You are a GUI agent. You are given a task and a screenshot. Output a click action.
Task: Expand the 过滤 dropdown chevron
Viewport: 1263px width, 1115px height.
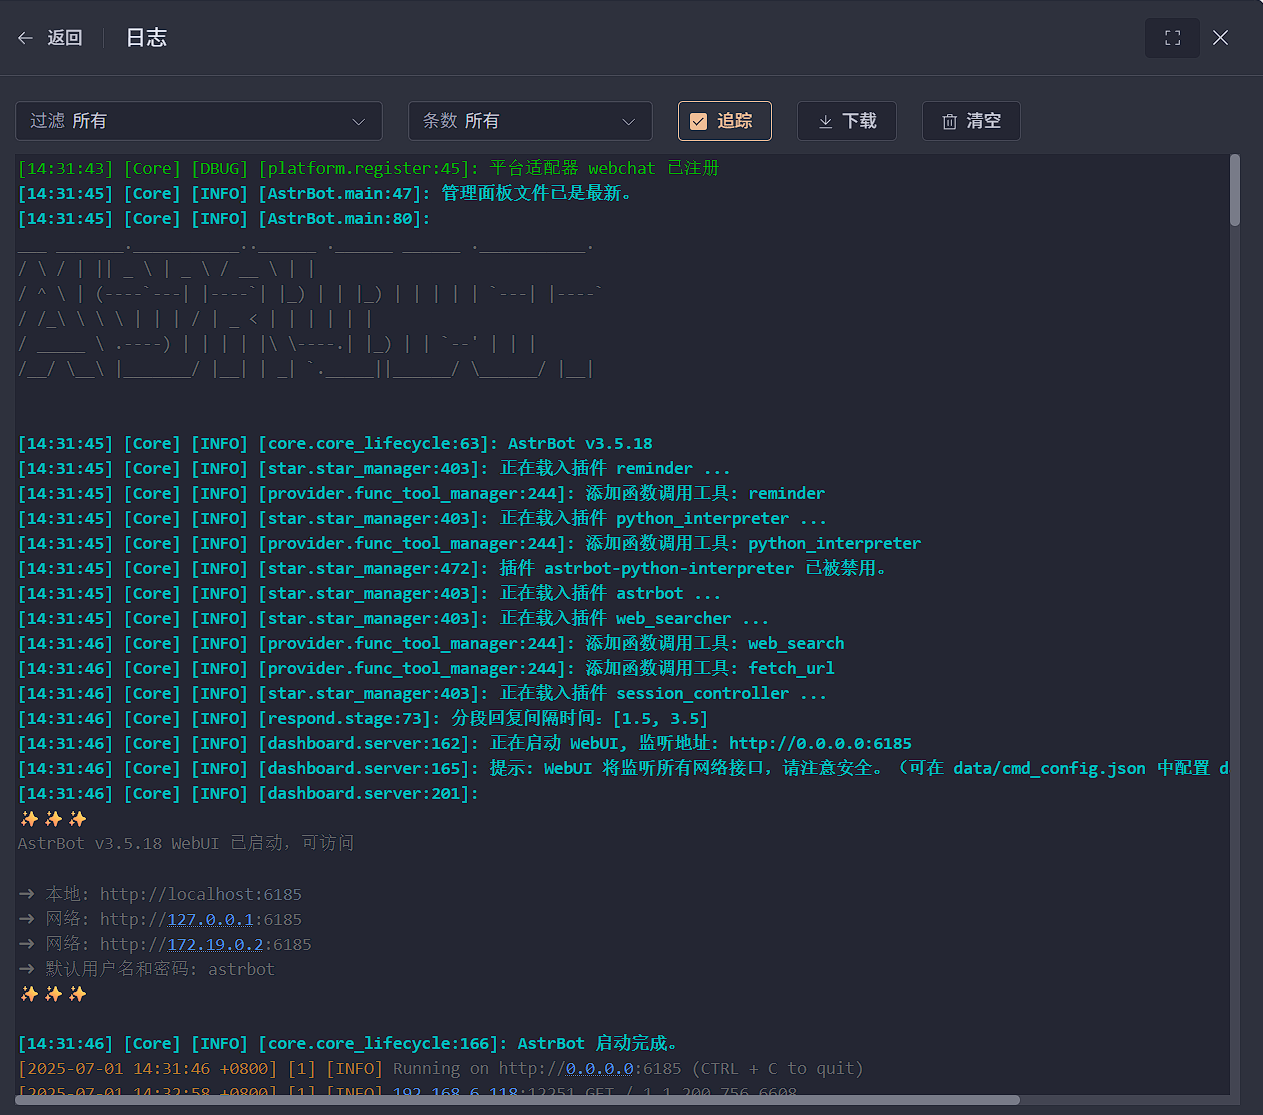[x=358, y=122]
